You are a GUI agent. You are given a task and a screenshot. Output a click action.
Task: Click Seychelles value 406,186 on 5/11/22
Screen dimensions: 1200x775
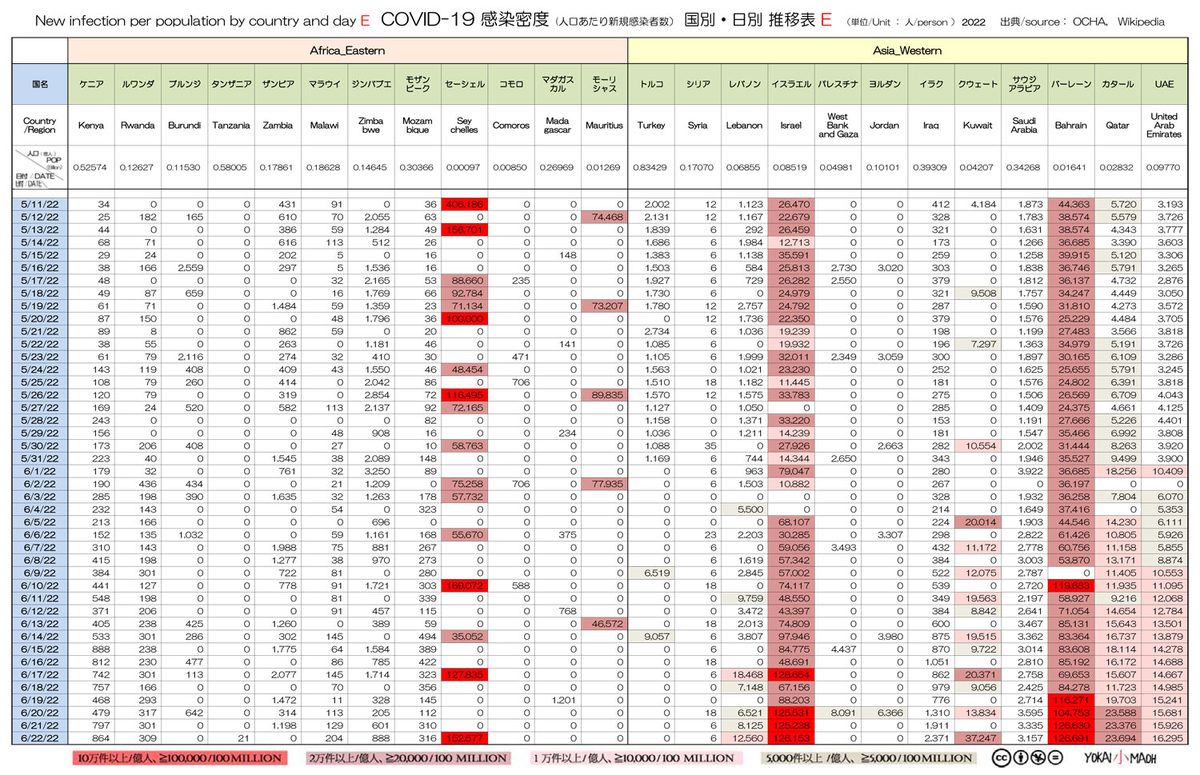(x=464, y=204)
